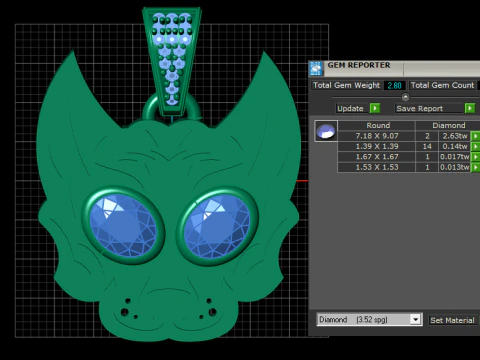
Task: Click the Gem Reporter panel icon
Action: [x=316, y=68]
